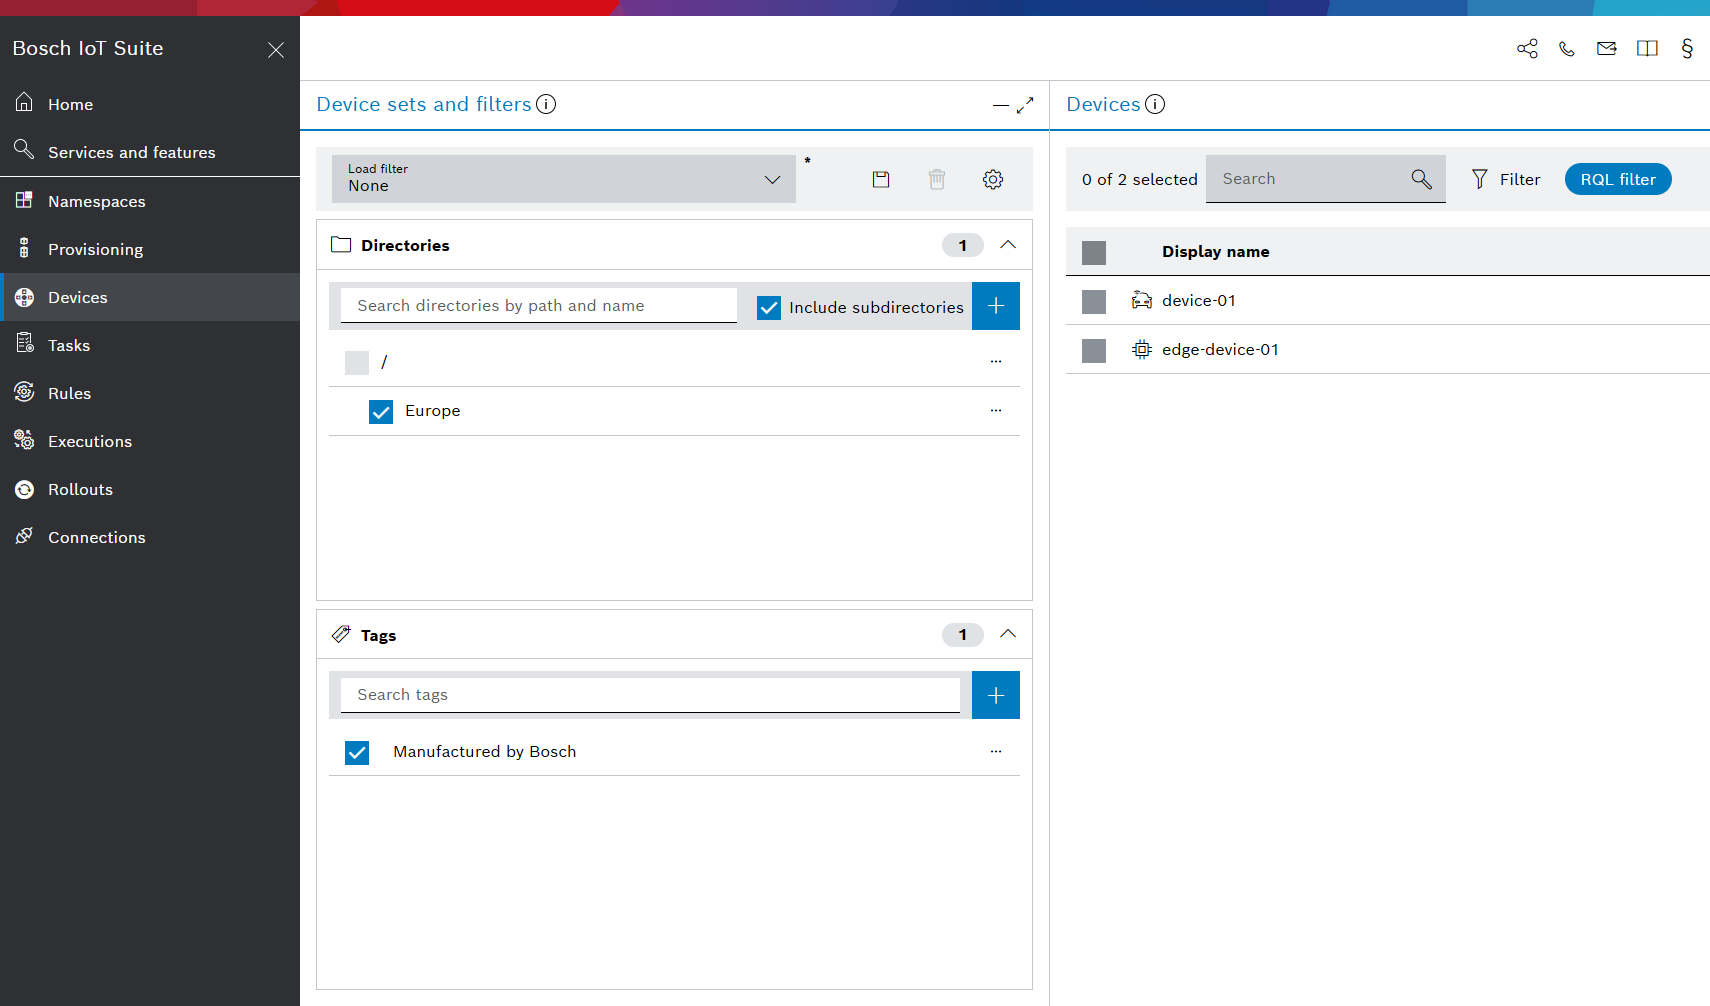Select the edge-device-01 checkbox

click(x=1094, y=350)
